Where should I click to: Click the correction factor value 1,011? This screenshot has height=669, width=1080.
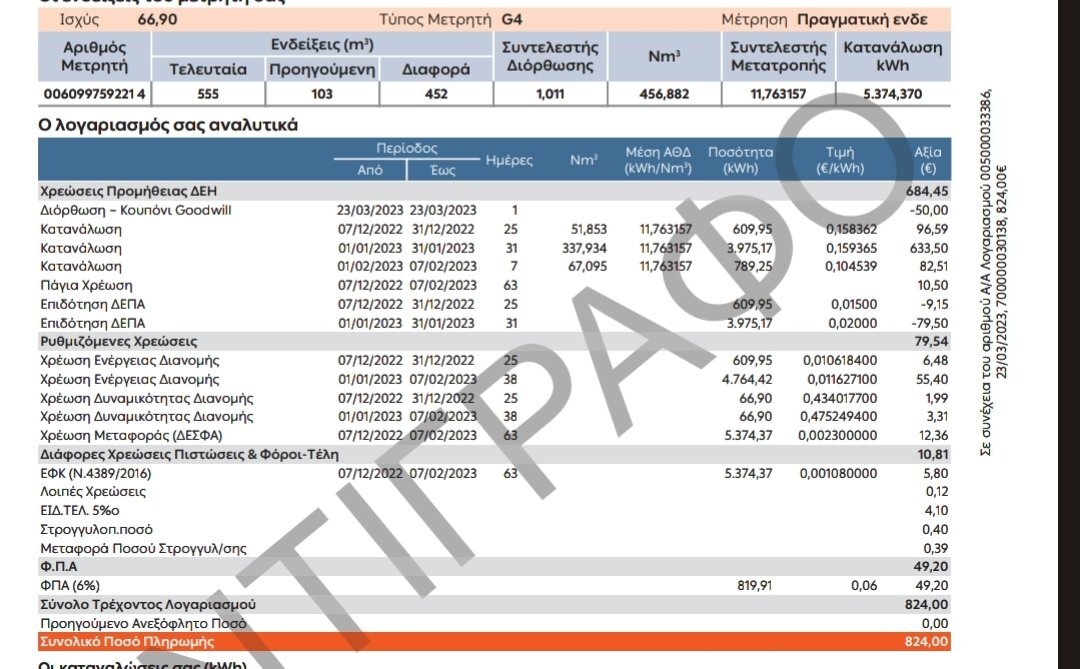pyautogui.click(x=550, y=94)
